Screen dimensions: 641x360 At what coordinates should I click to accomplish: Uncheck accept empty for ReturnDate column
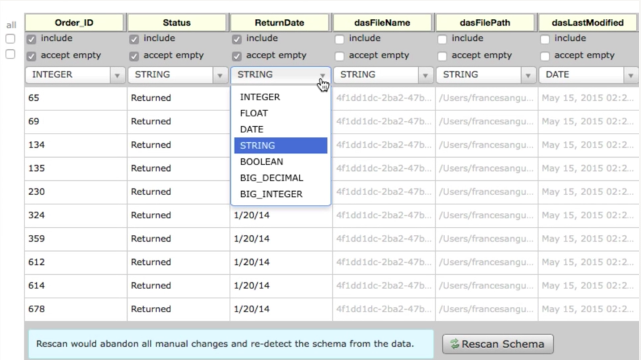tap(237, 56)
